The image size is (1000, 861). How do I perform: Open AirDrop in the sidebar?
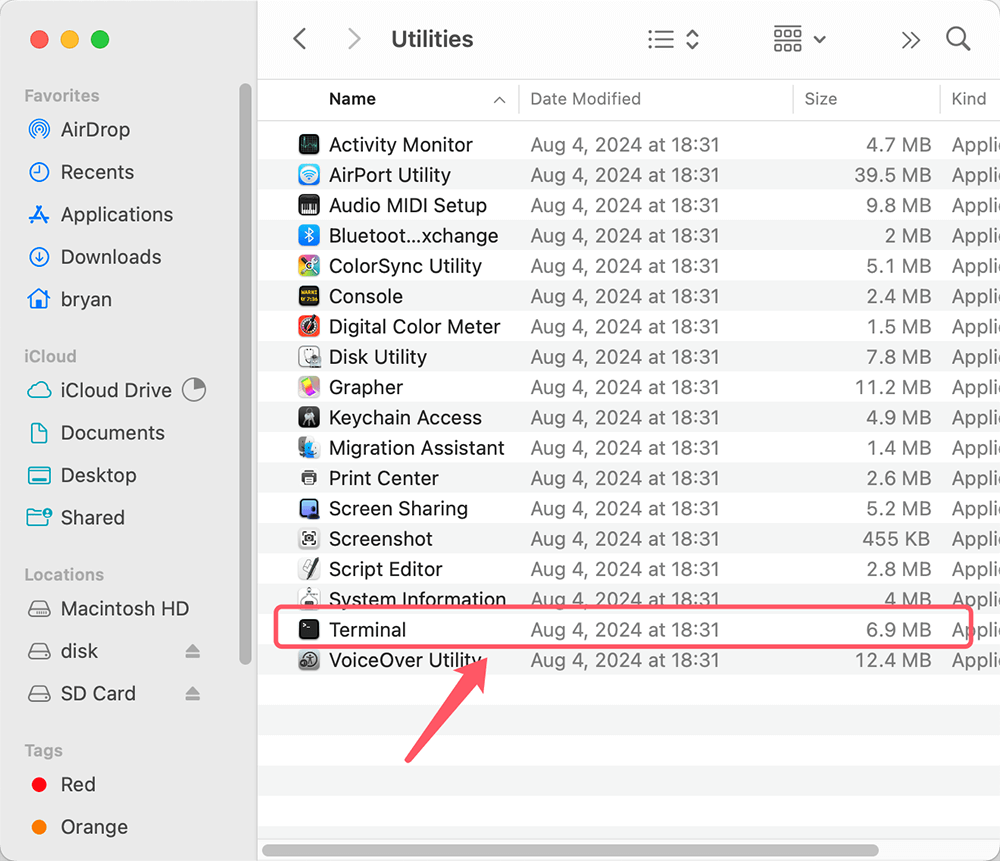point(79,129)
